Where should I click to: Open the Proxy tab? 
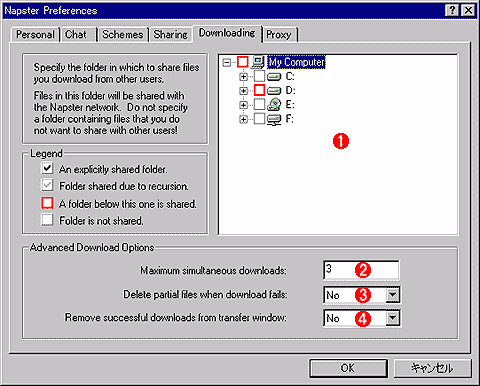click(x=279, y=35)
